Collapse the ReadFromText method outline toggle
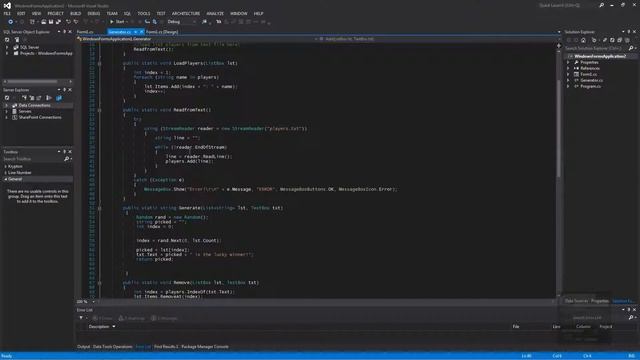The image size is (640, 360). click(99, 110)
